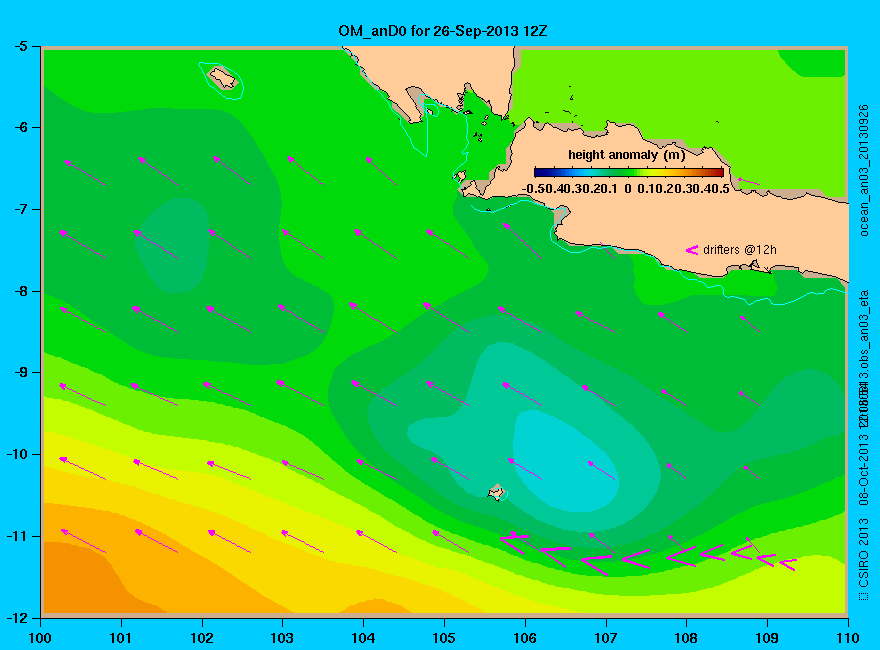
Task: Click the x-axis label 104
Action: (363, 638)
